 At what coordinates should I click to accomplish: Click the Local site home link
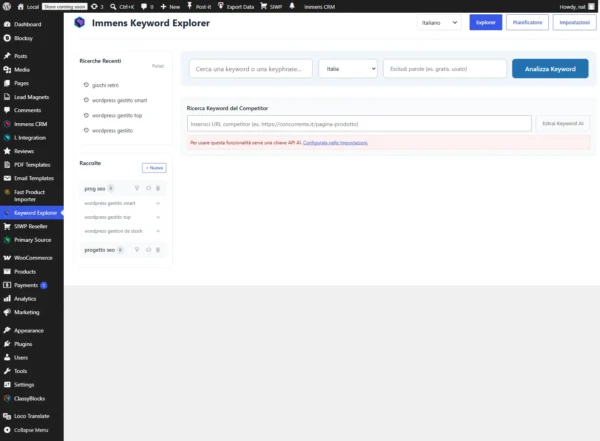tap(28, 7)
